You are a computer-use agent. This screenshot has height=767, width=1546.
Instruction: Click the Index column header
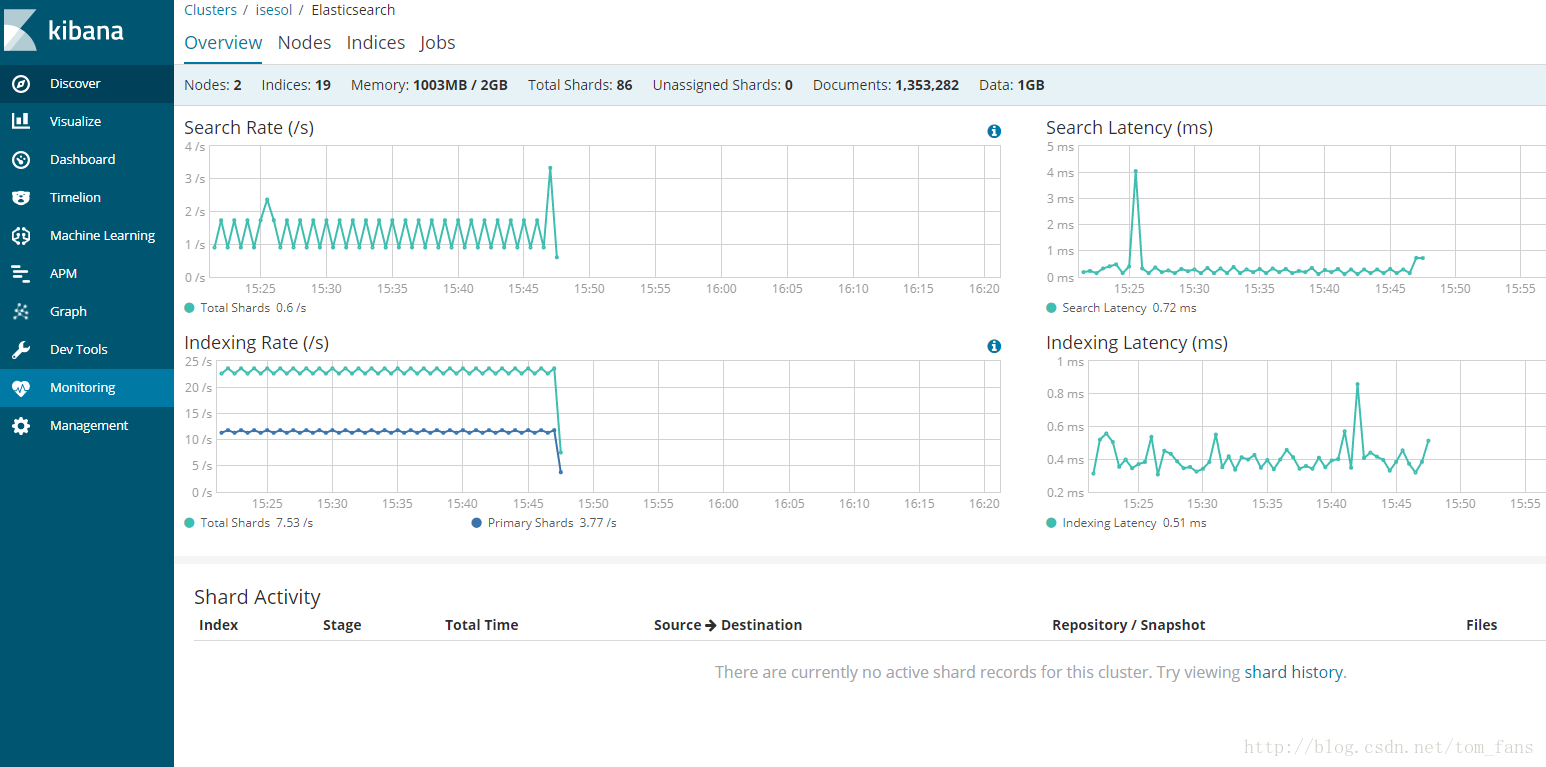tap(218, 625)
